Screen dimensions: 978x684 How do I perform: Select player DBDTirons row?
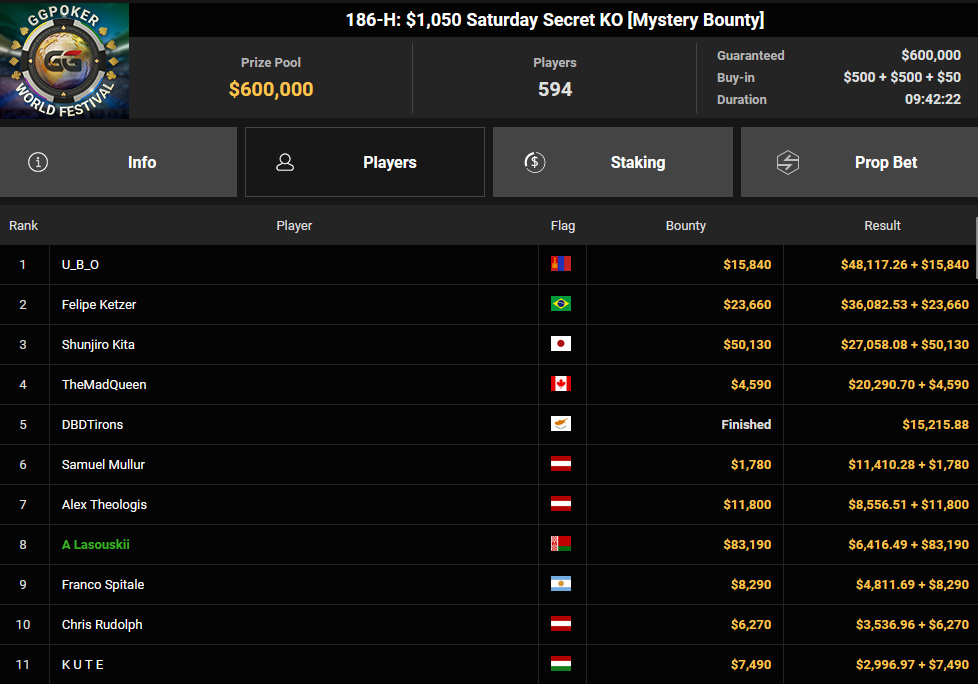[92, 425]
